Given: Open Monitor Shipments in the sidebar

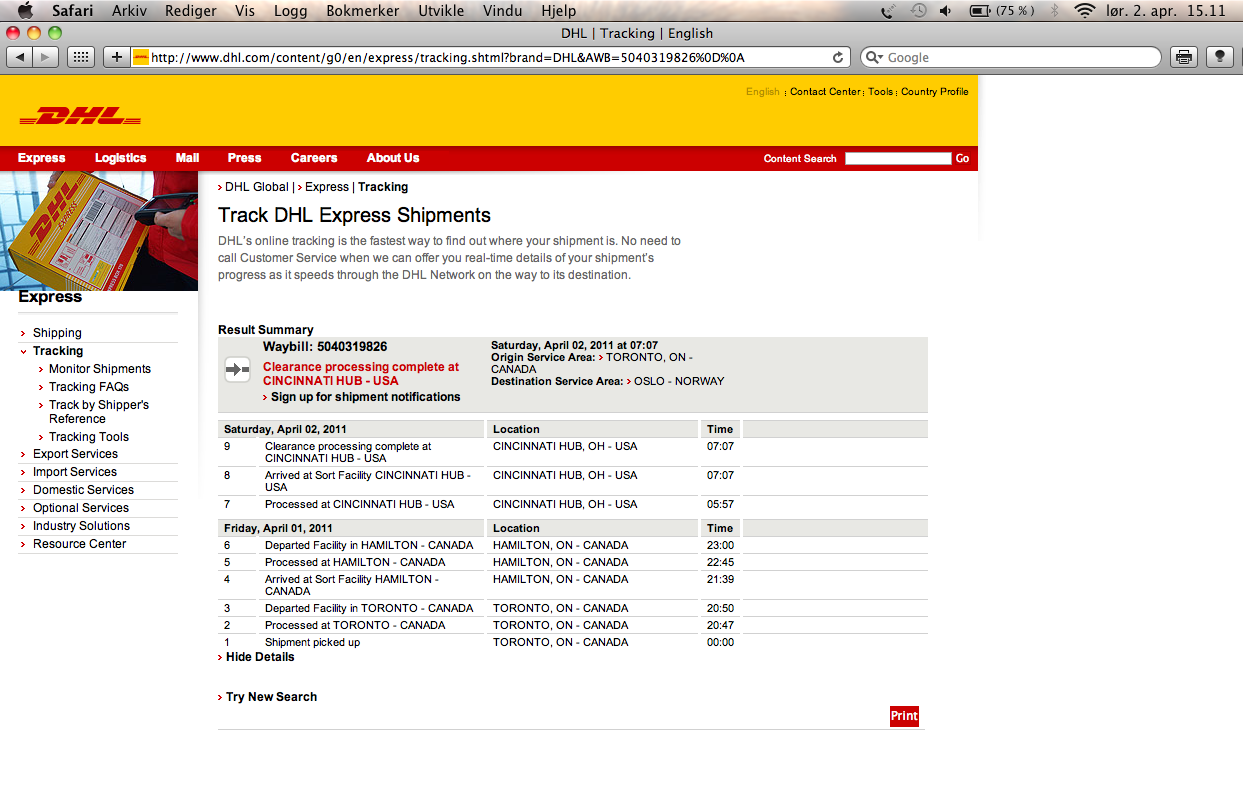Looking at the screenshot, I should 100,369.
